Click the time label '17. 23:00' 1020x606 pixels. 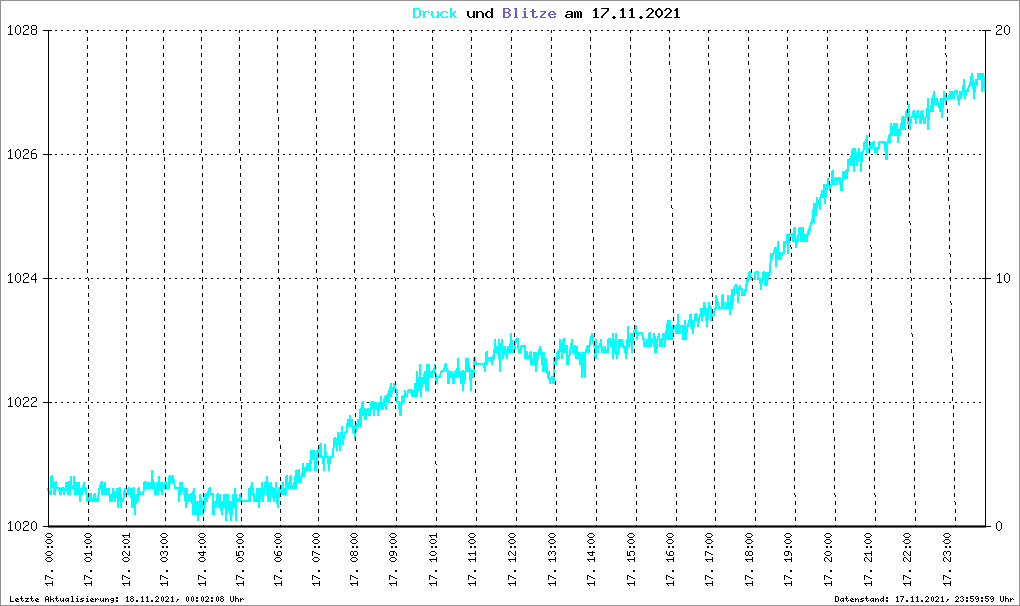pyautogui.click(x=946, y=559)
